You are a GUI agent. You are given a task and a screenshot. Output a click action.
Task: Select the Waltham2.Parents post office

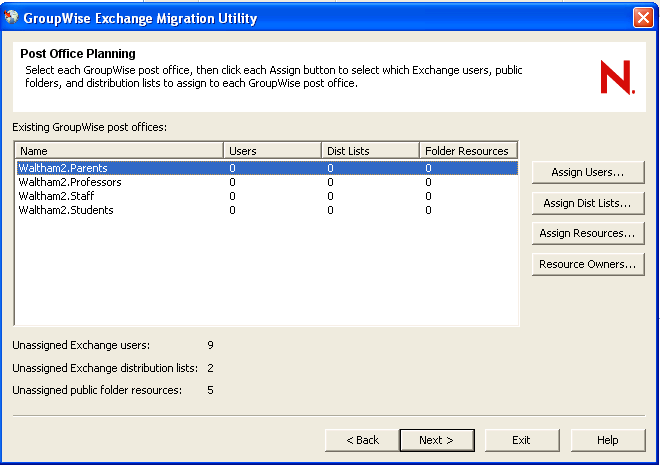63,168
